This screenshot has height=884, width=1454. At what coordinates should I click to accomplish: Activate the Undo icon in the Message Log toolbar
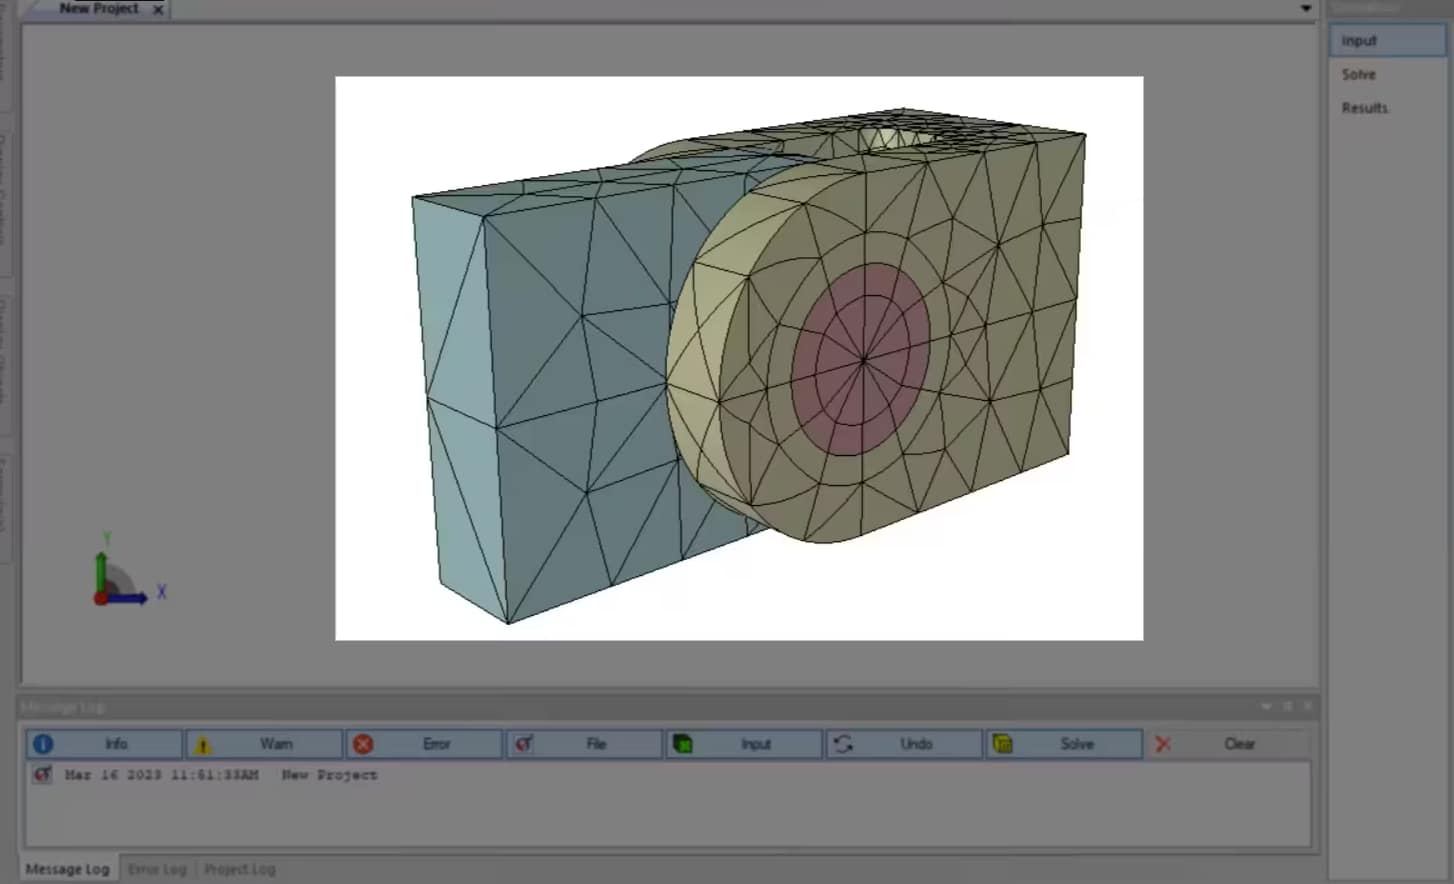[x=845, y=744]
